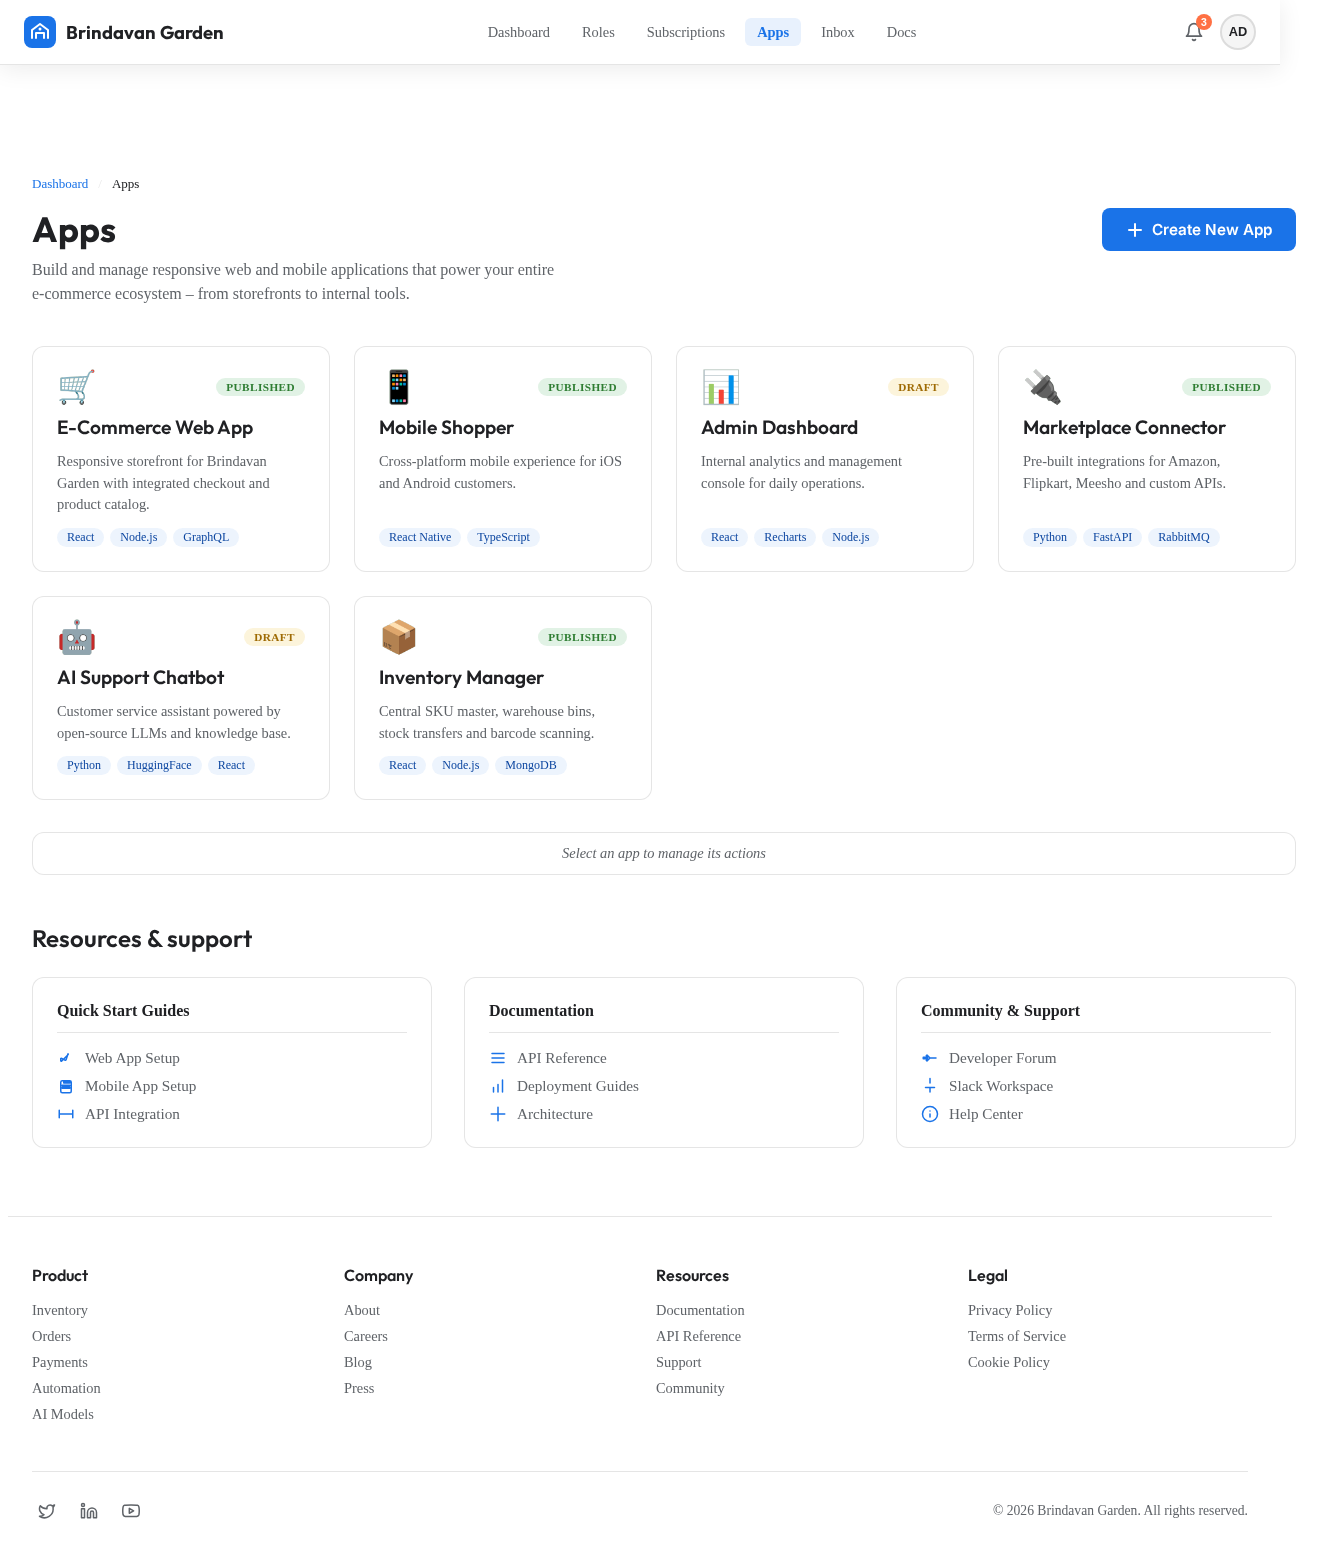
Task: Click the package box icon of Inventory Manager
Action: pos(398,637)
